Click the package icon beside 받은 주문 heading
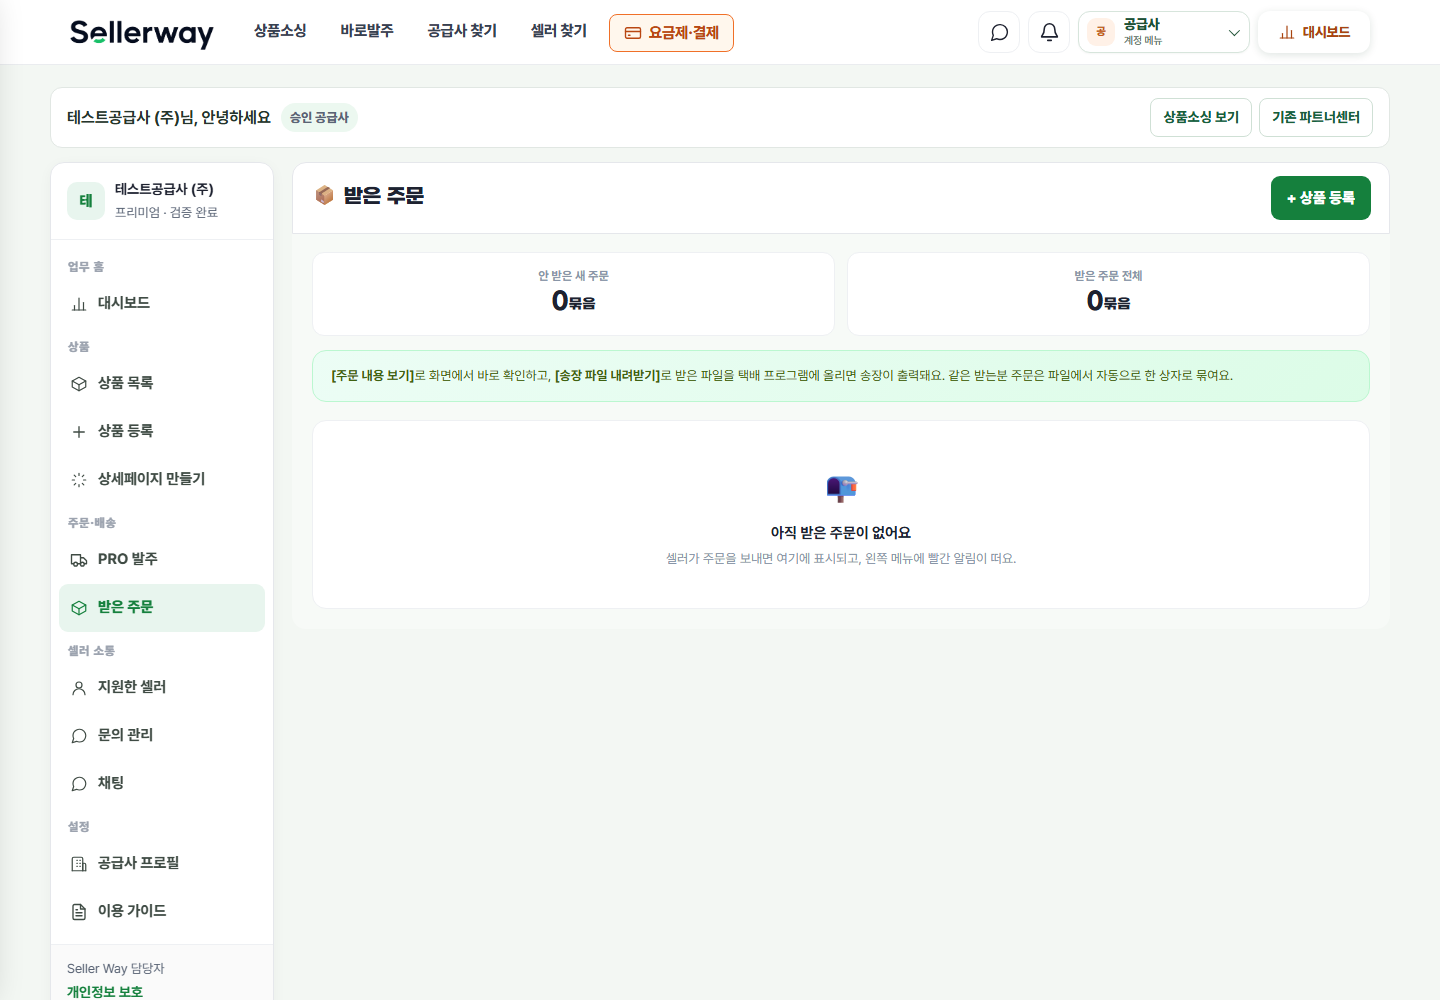1440x1000 pixels. click(x=324, y=195)
